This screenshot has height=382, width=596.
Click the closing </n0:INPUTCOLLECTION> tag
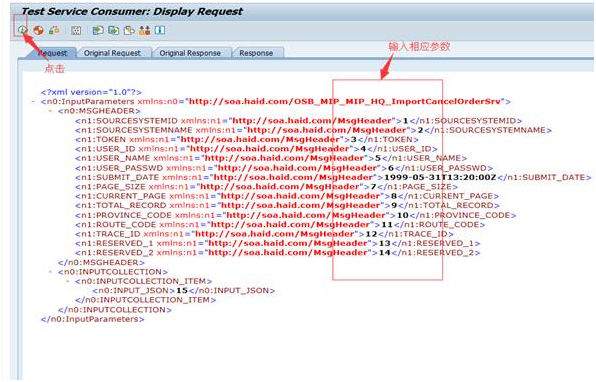[115, 309]
